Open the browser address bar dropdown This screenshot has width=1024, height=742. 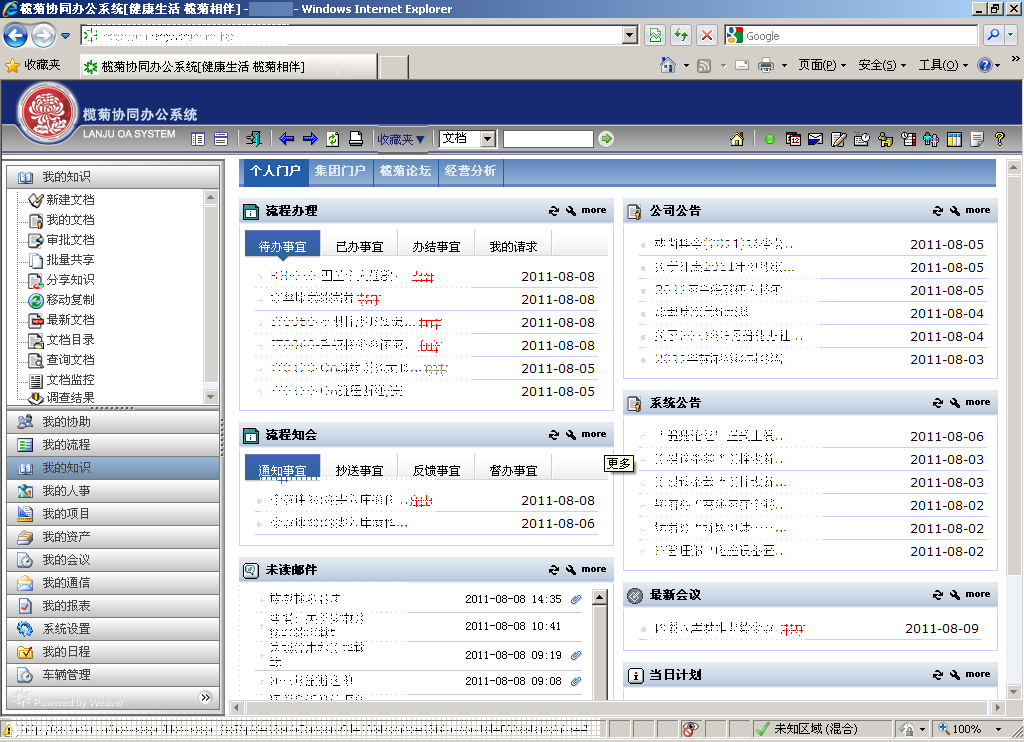(x=629, y=35)
